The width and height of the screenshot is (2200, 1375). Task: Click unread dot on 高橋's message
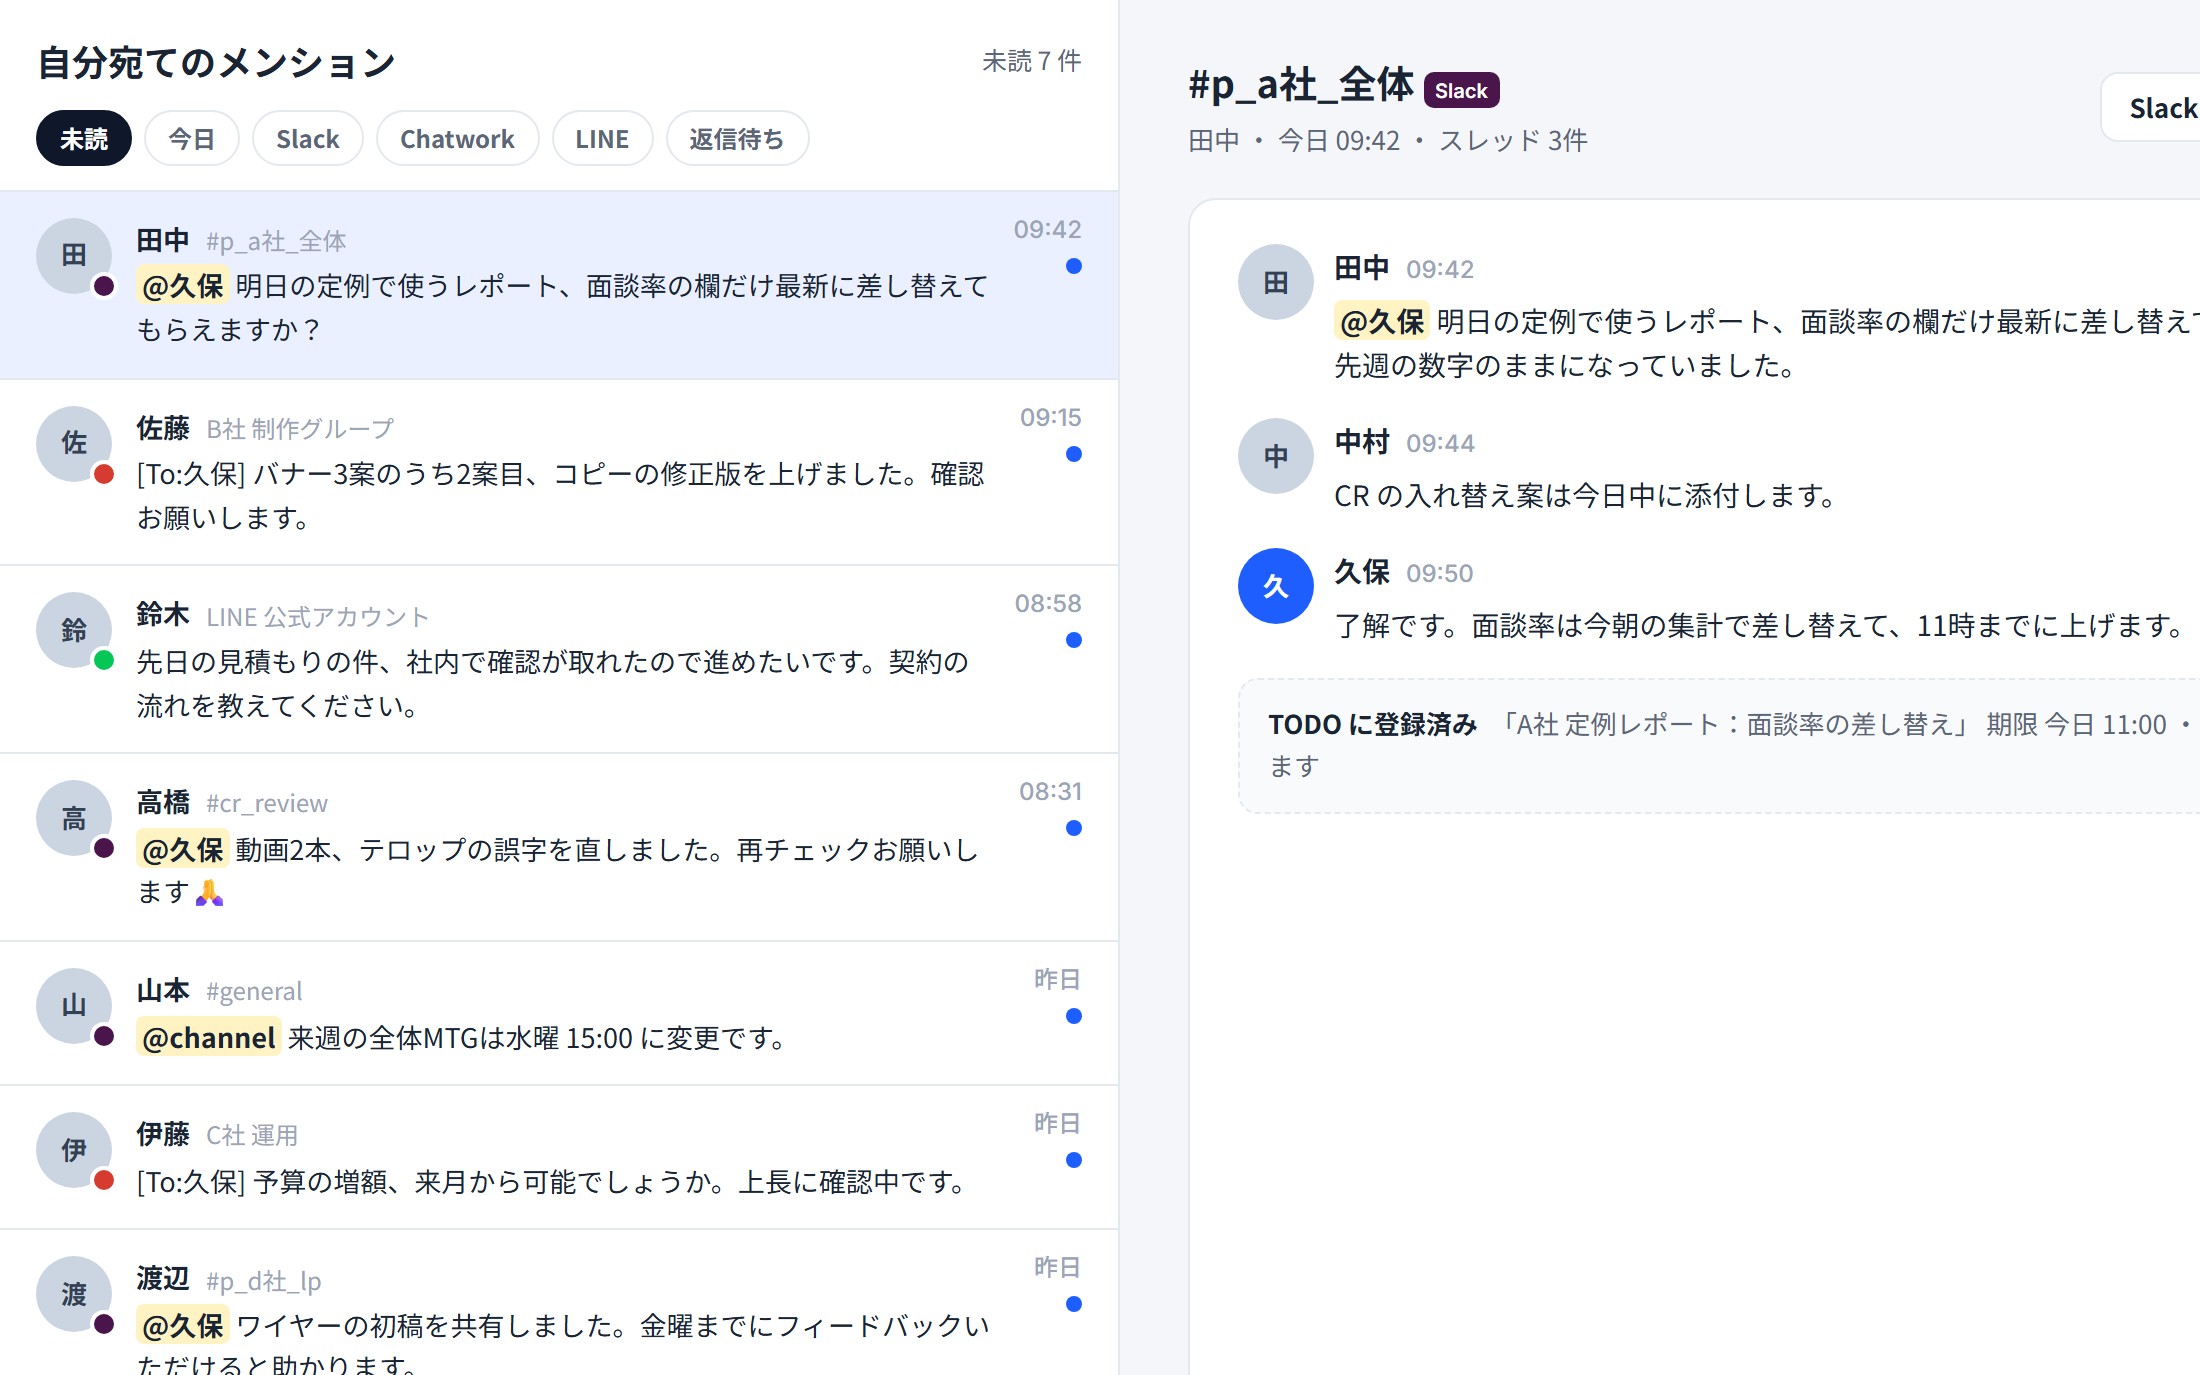pos(1074,828)
